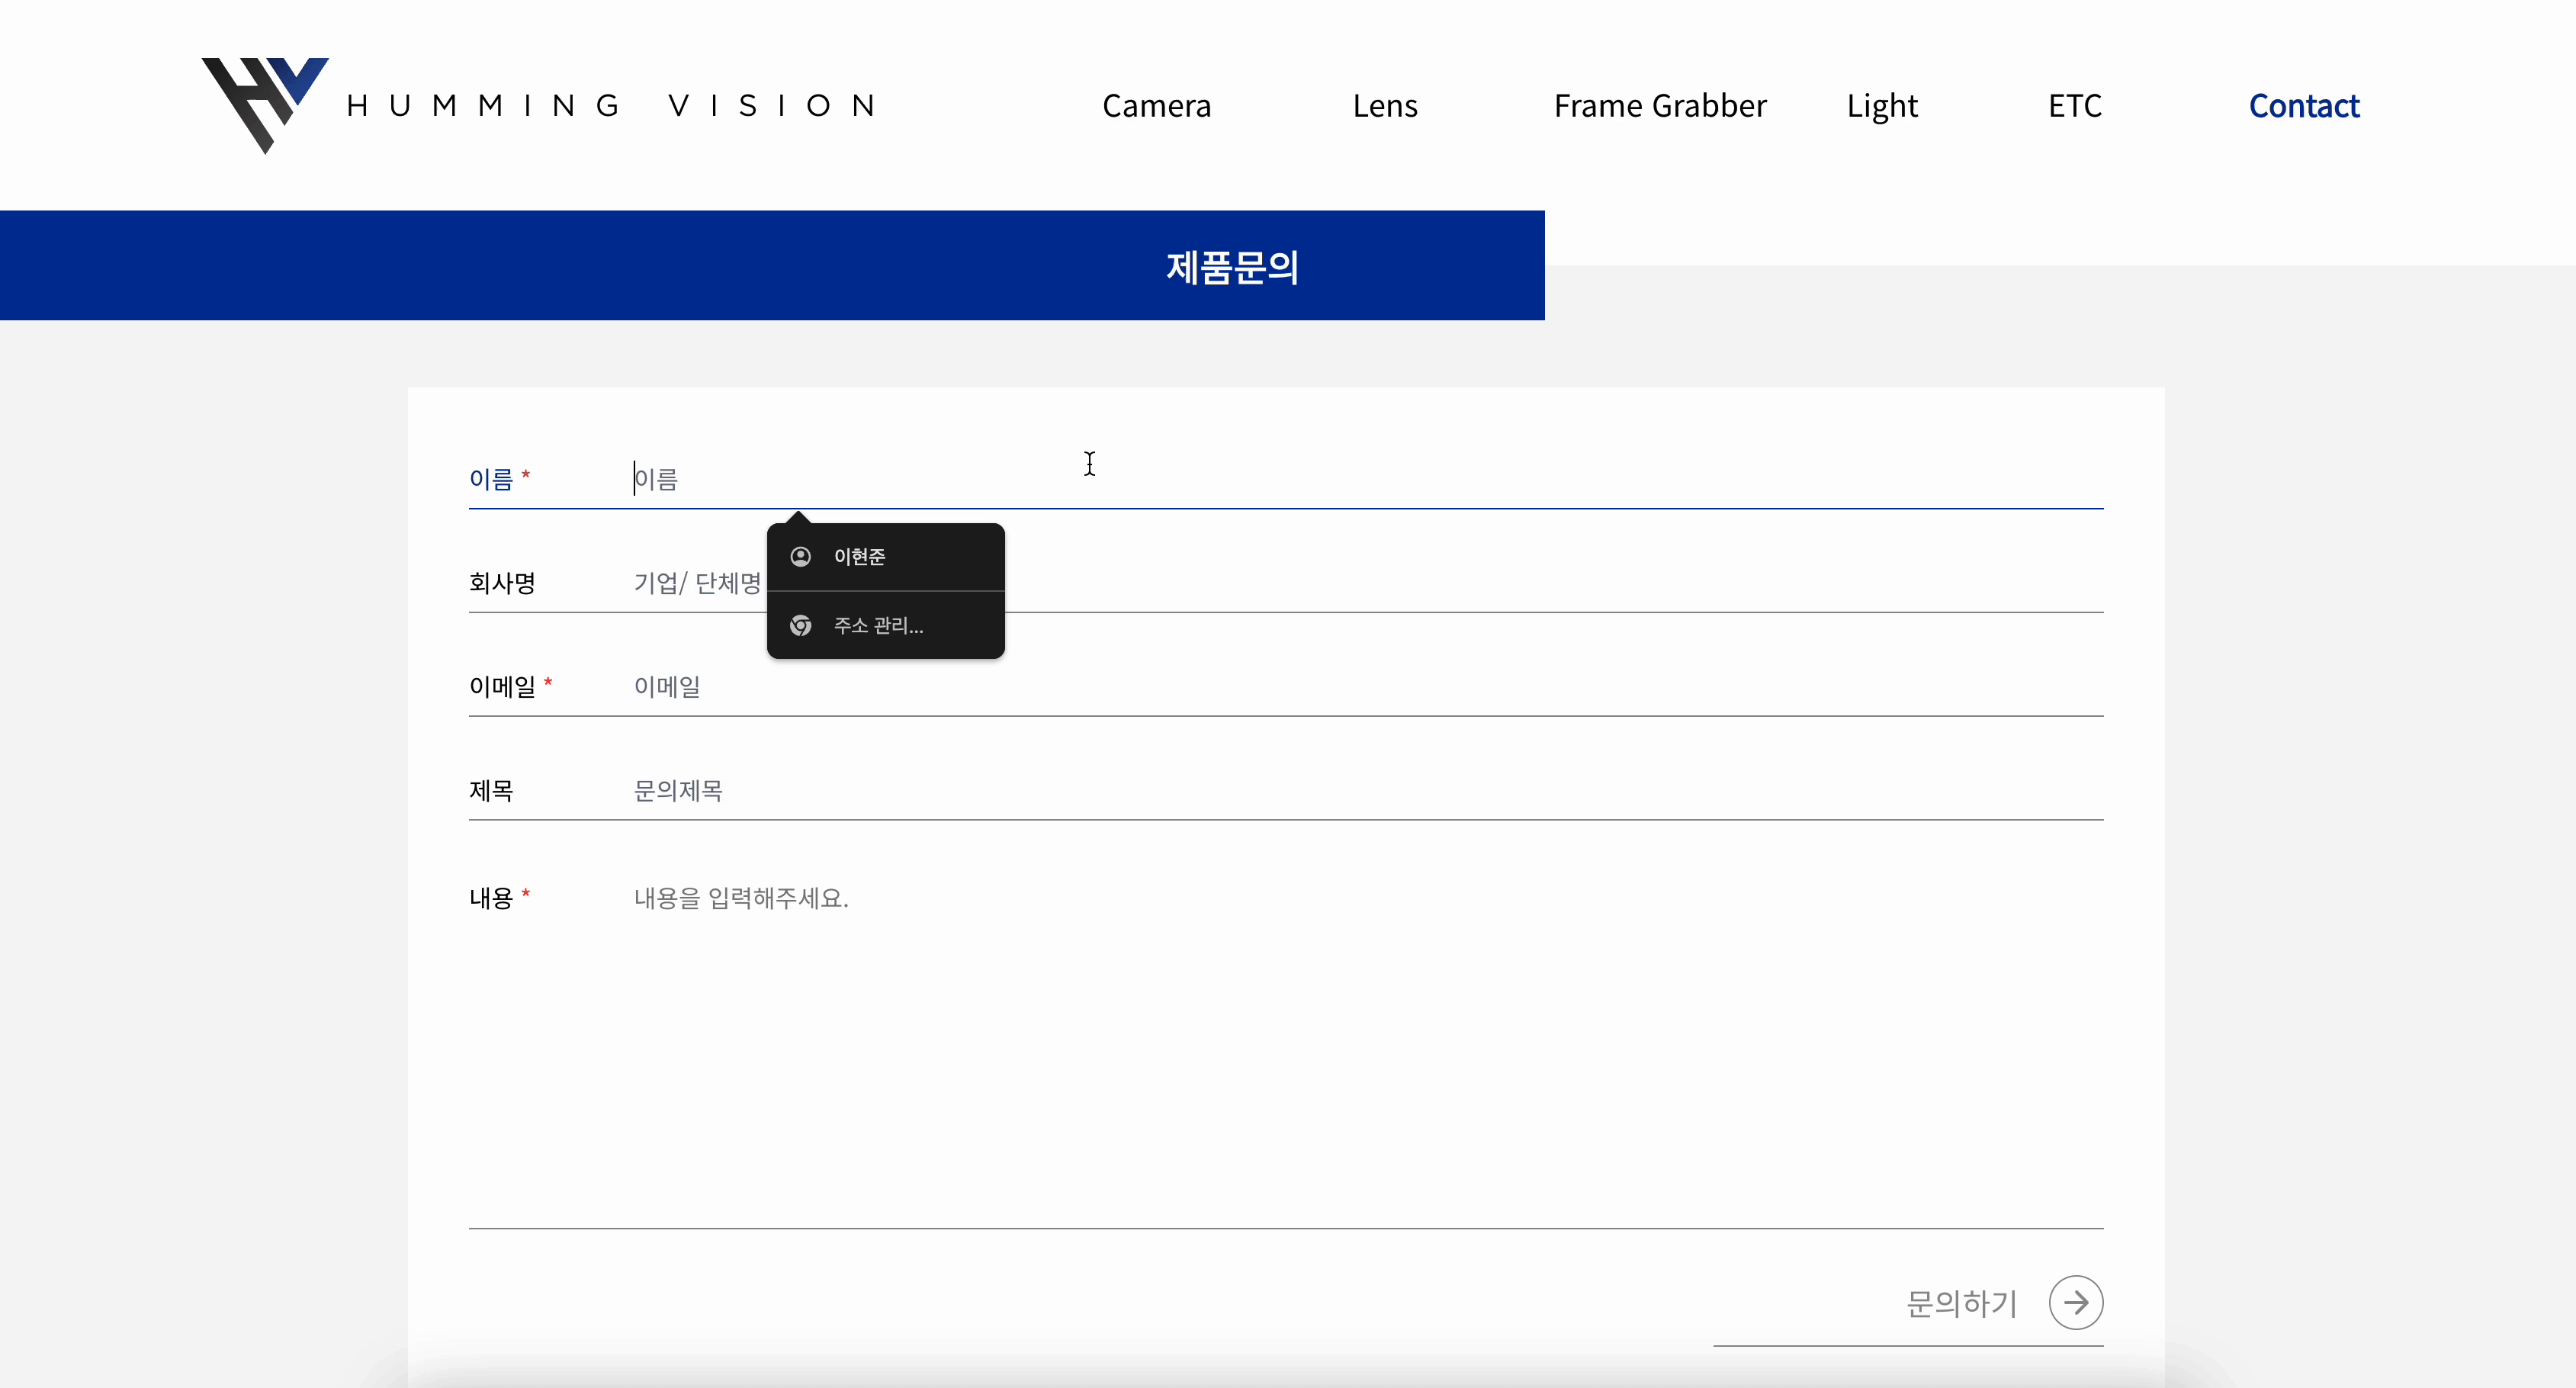
Task: Navigate to Frame Grabber section
Action: click(1660, 105)
